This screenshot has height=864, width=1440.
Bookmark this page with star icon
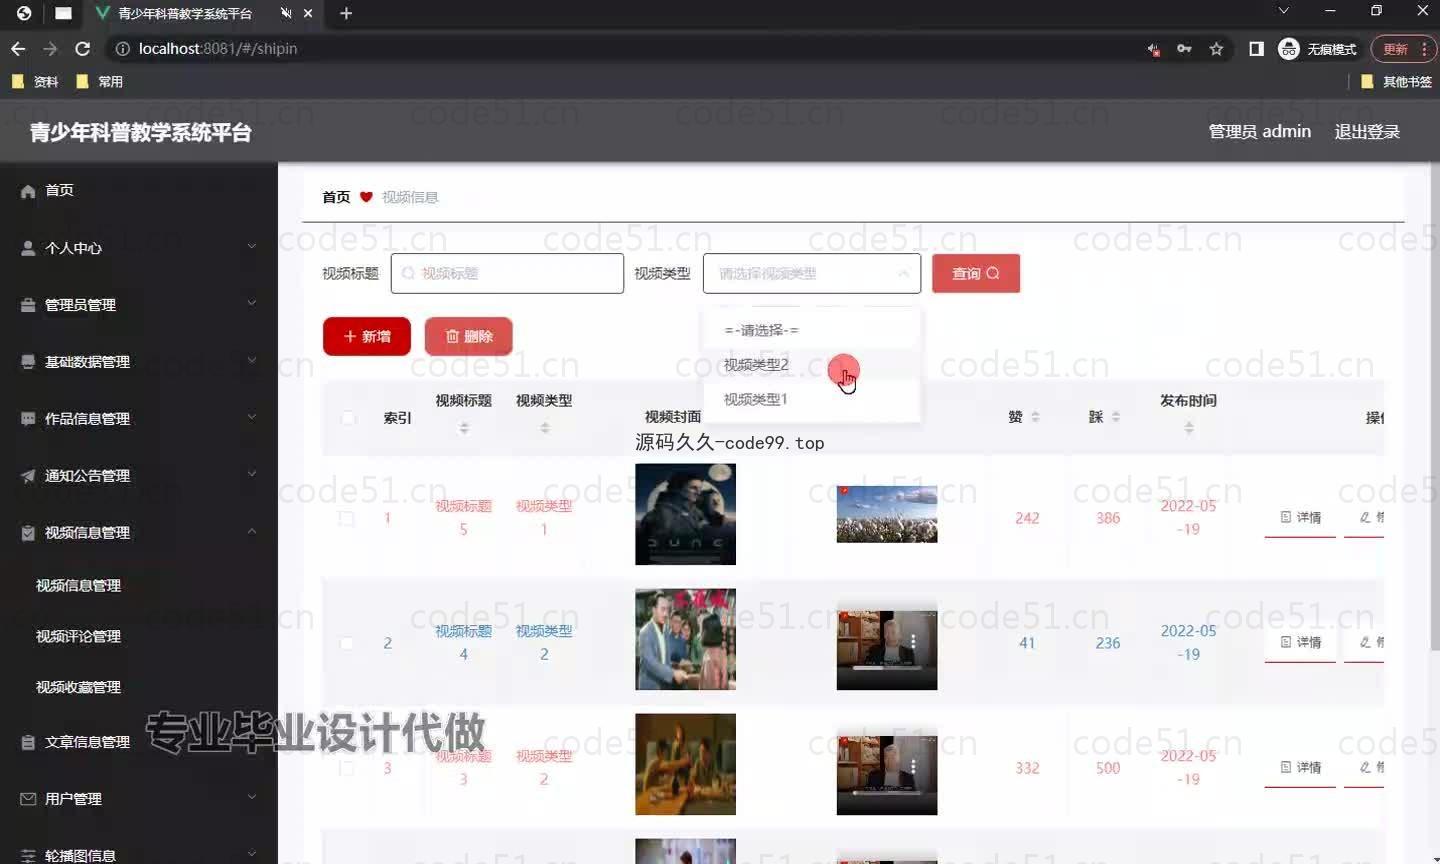1216,48
